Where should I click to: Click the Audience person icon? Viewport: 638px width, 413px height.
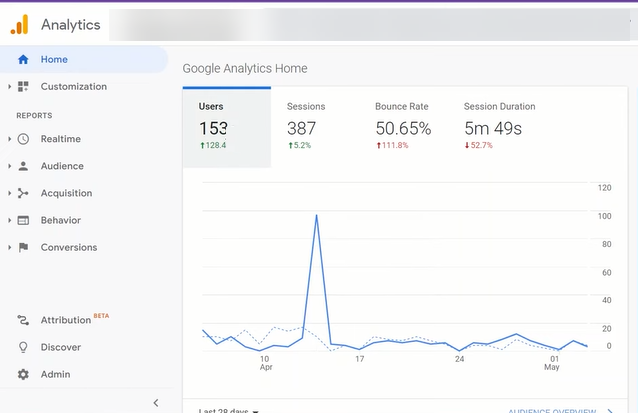tap(23, 166)
